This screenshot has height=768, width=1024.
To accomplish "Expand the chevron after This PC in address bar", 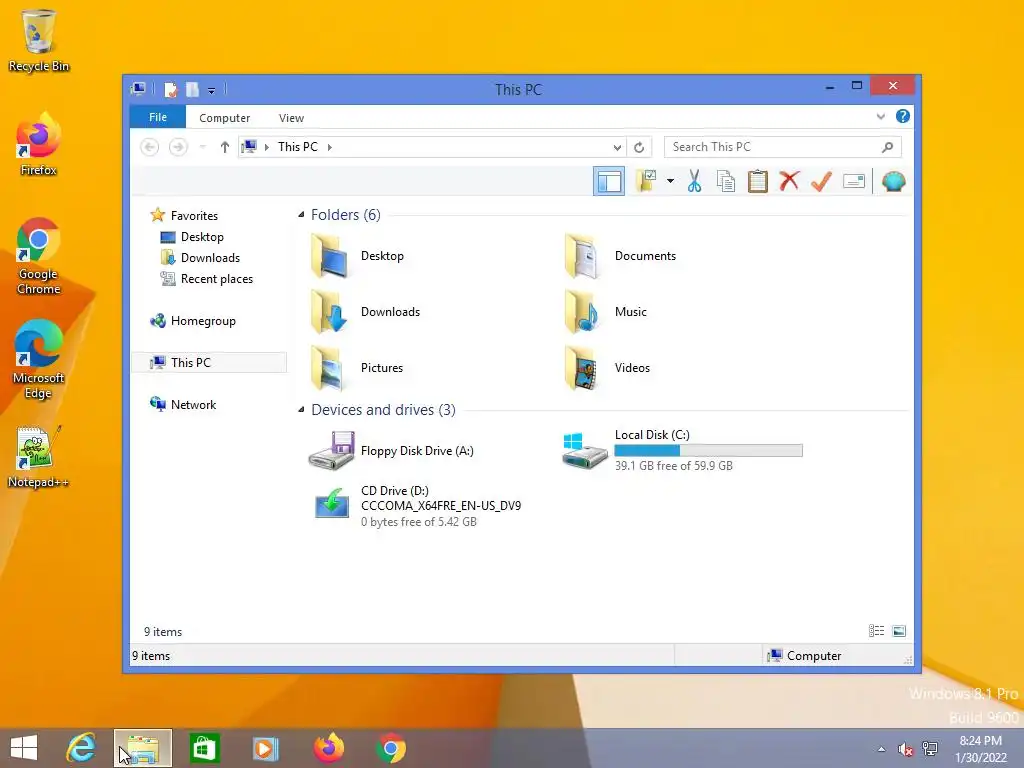I will pyautogui.click(x=330, y=147).
